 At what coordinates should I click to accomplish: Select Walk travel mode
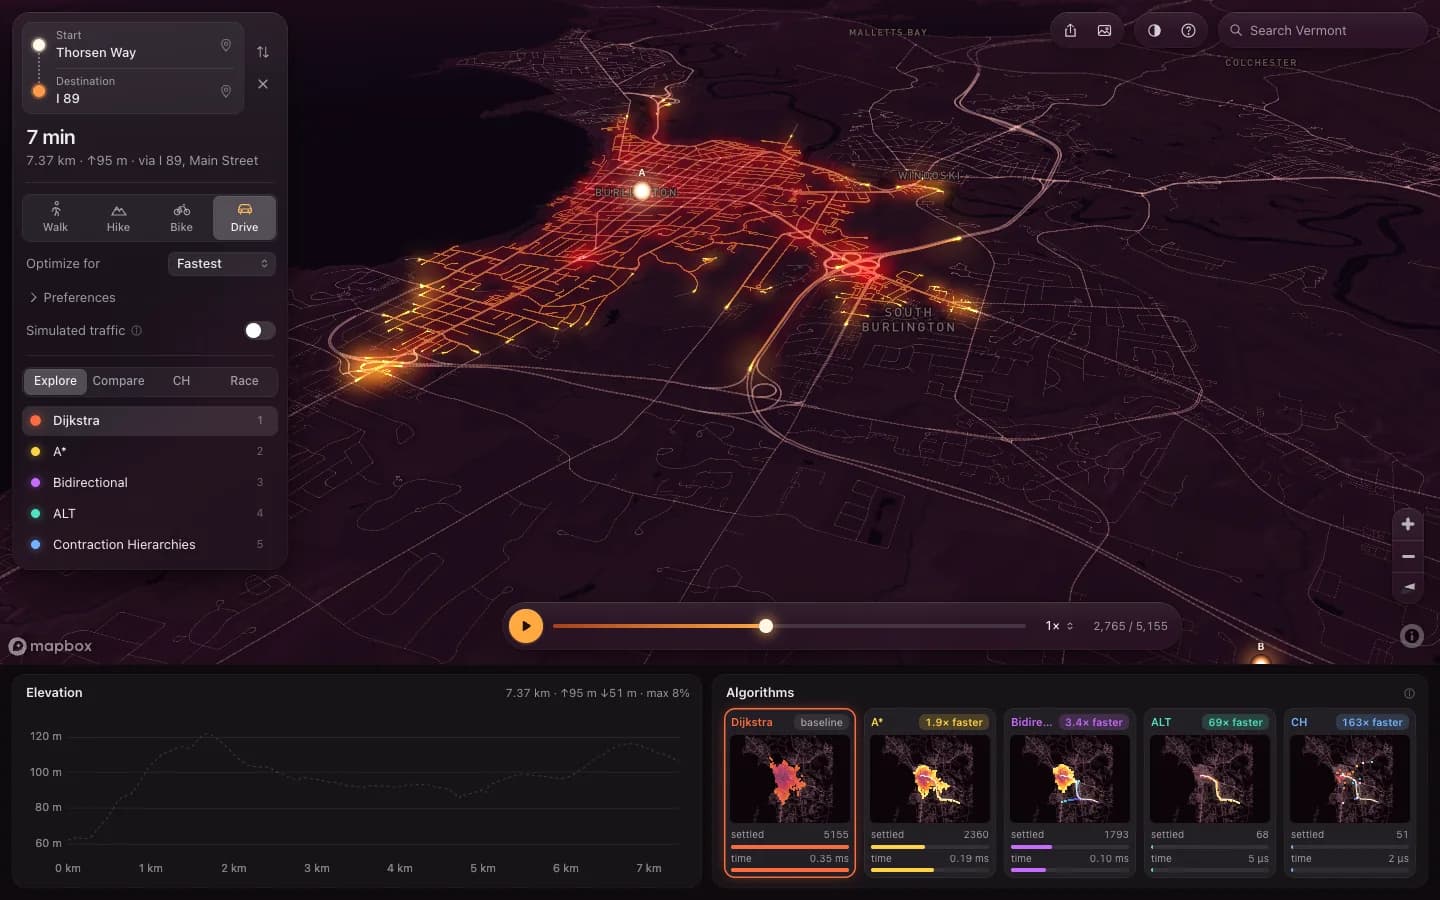tap(56, 217)
